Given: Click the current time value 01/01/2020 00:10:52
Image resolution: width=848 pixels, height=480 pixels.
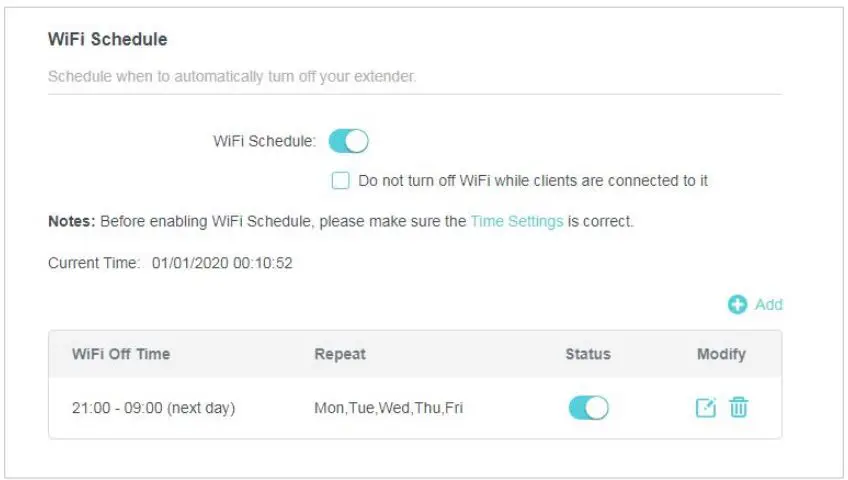Looking at the screenshot, I should (221, 264).
